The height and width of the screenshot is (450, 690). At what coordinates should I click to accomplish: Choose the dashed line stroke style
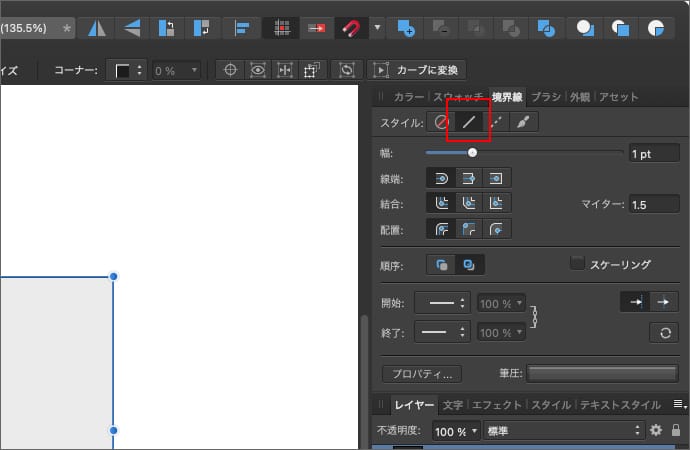click(x=496, y=123)
